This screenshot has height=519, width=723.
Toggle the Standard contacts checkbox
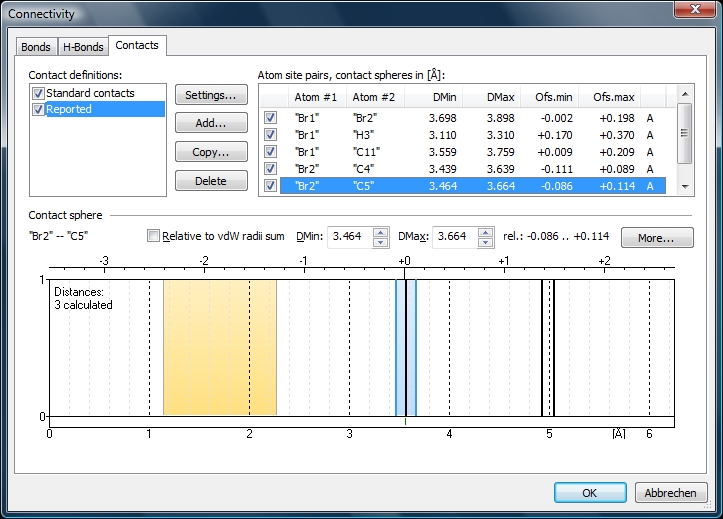38,93
